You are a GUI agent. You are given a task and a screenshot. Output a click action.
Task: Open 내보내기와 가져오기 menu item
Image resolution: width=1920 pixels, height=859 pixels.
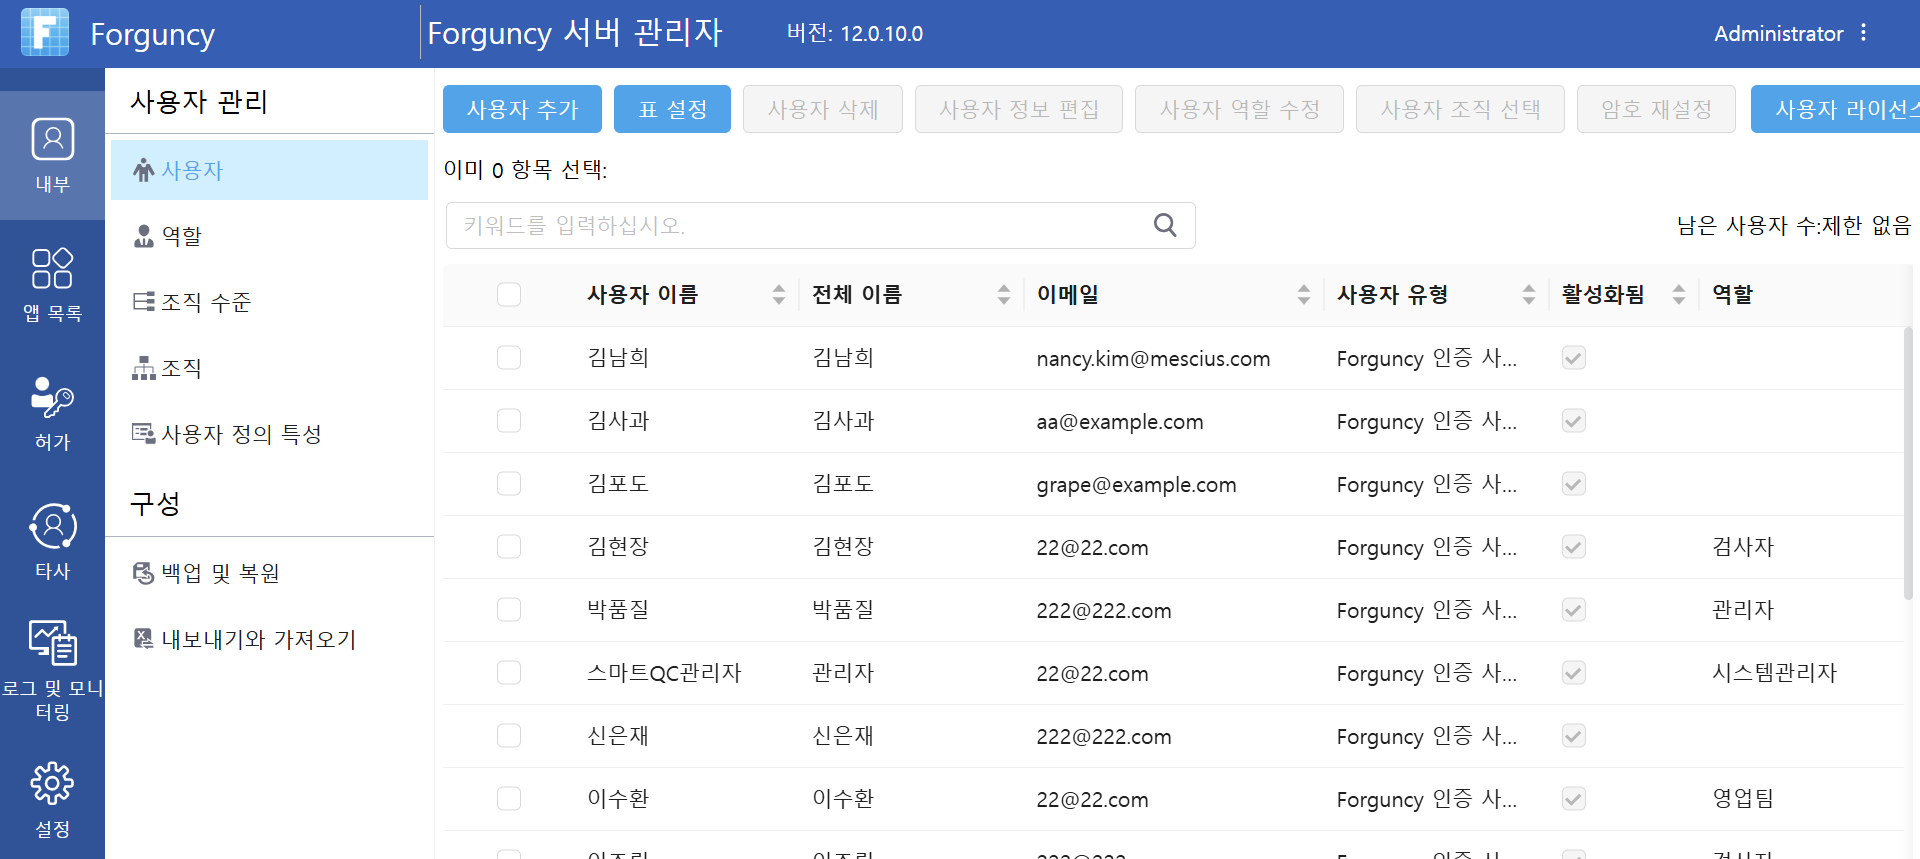point(270,639)
